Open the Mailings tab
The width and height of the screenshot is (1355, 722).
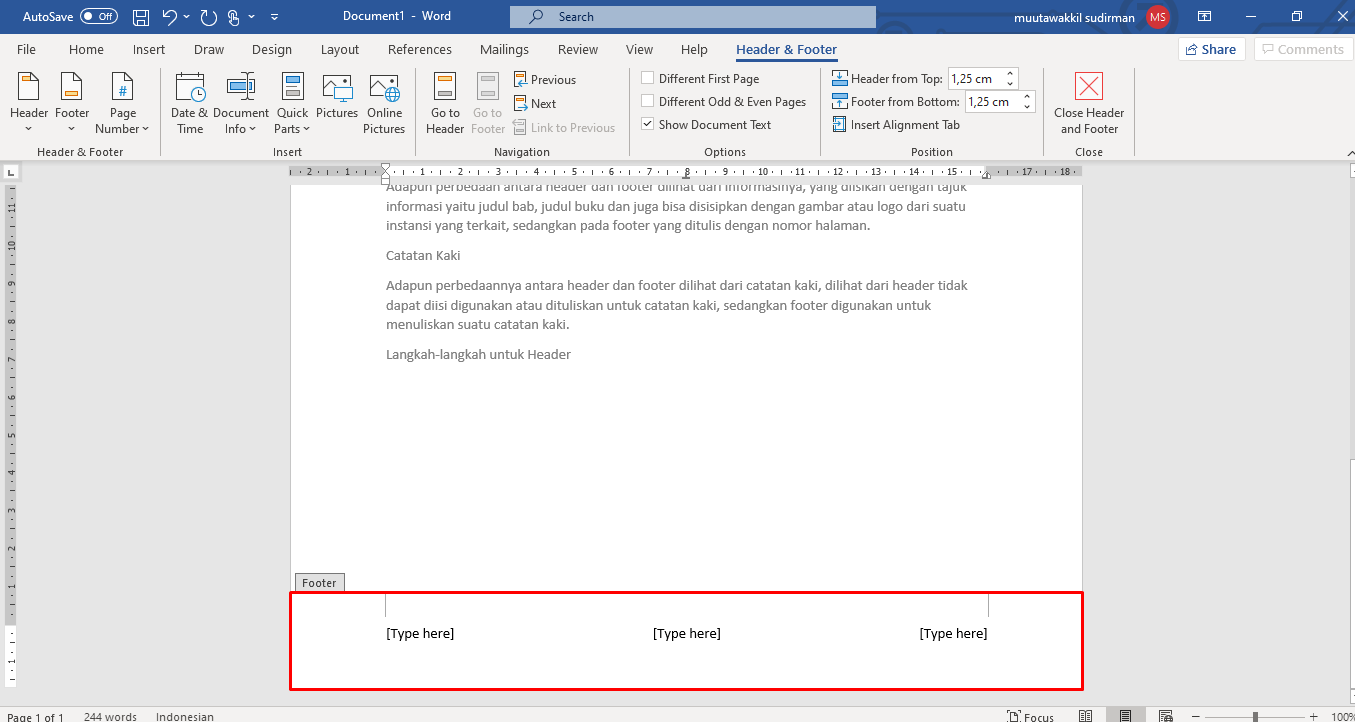point(504,49)
